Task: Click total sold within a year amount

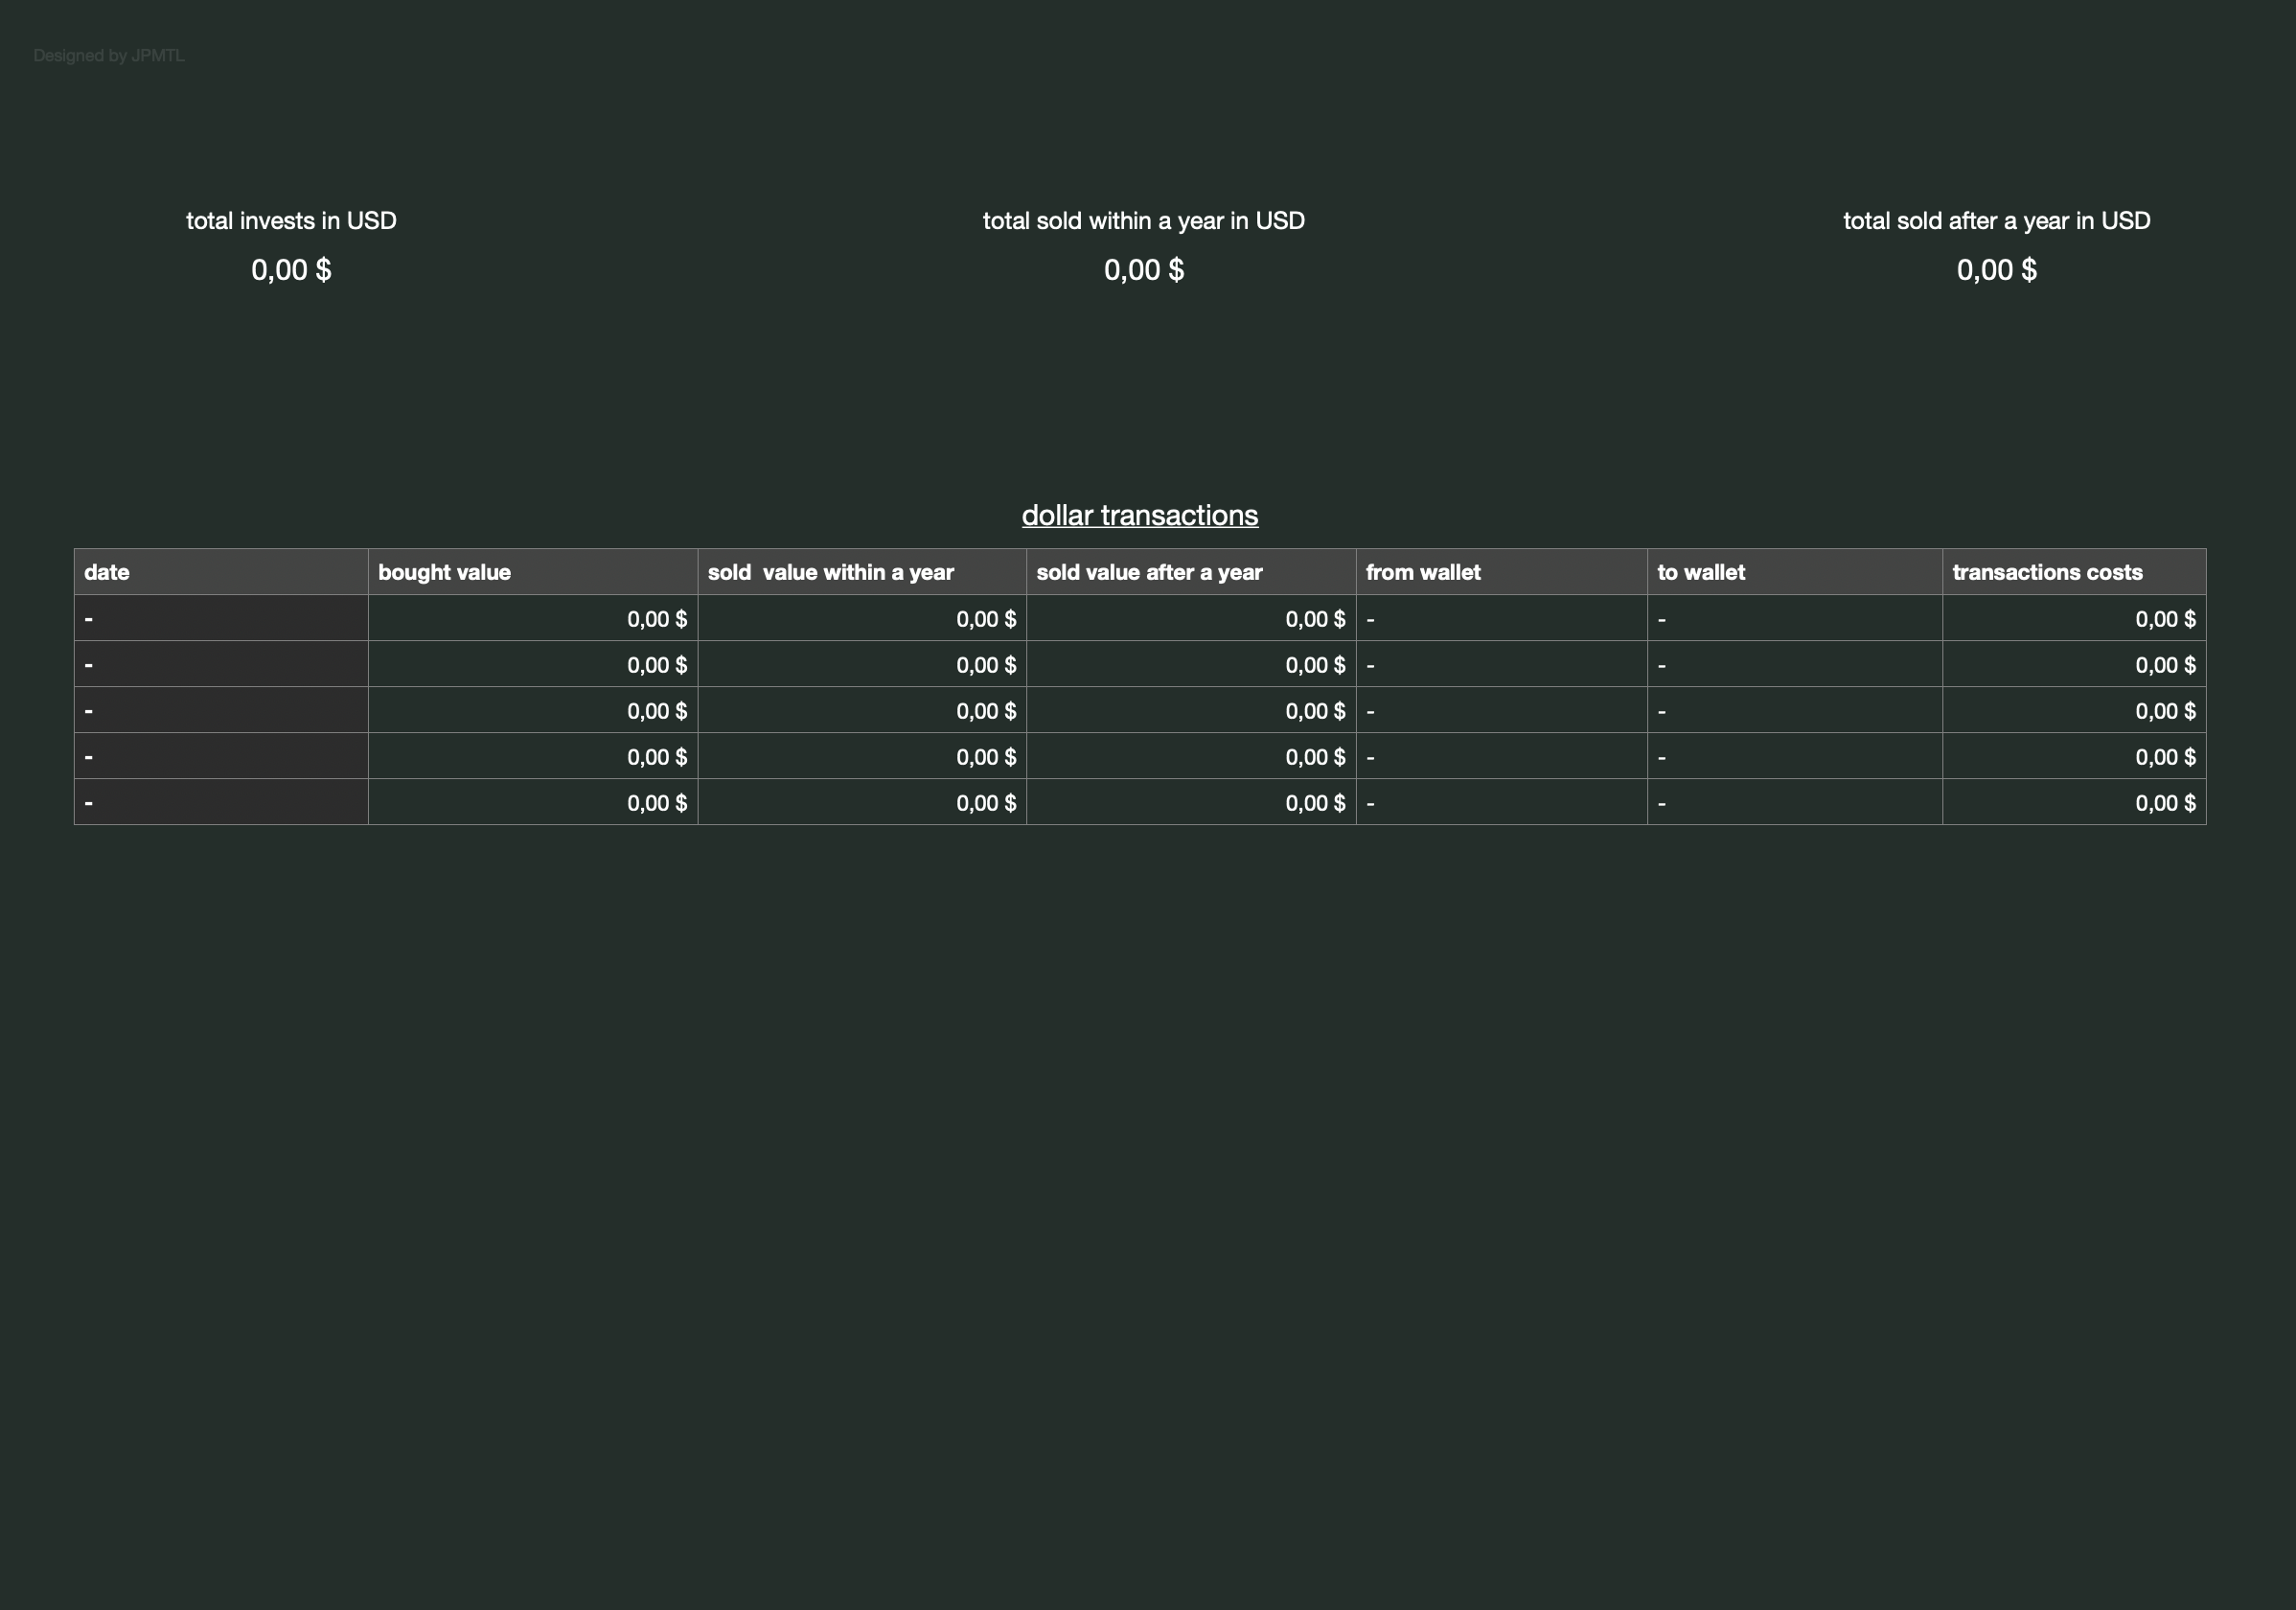Action: click(x=1144, y=270)
